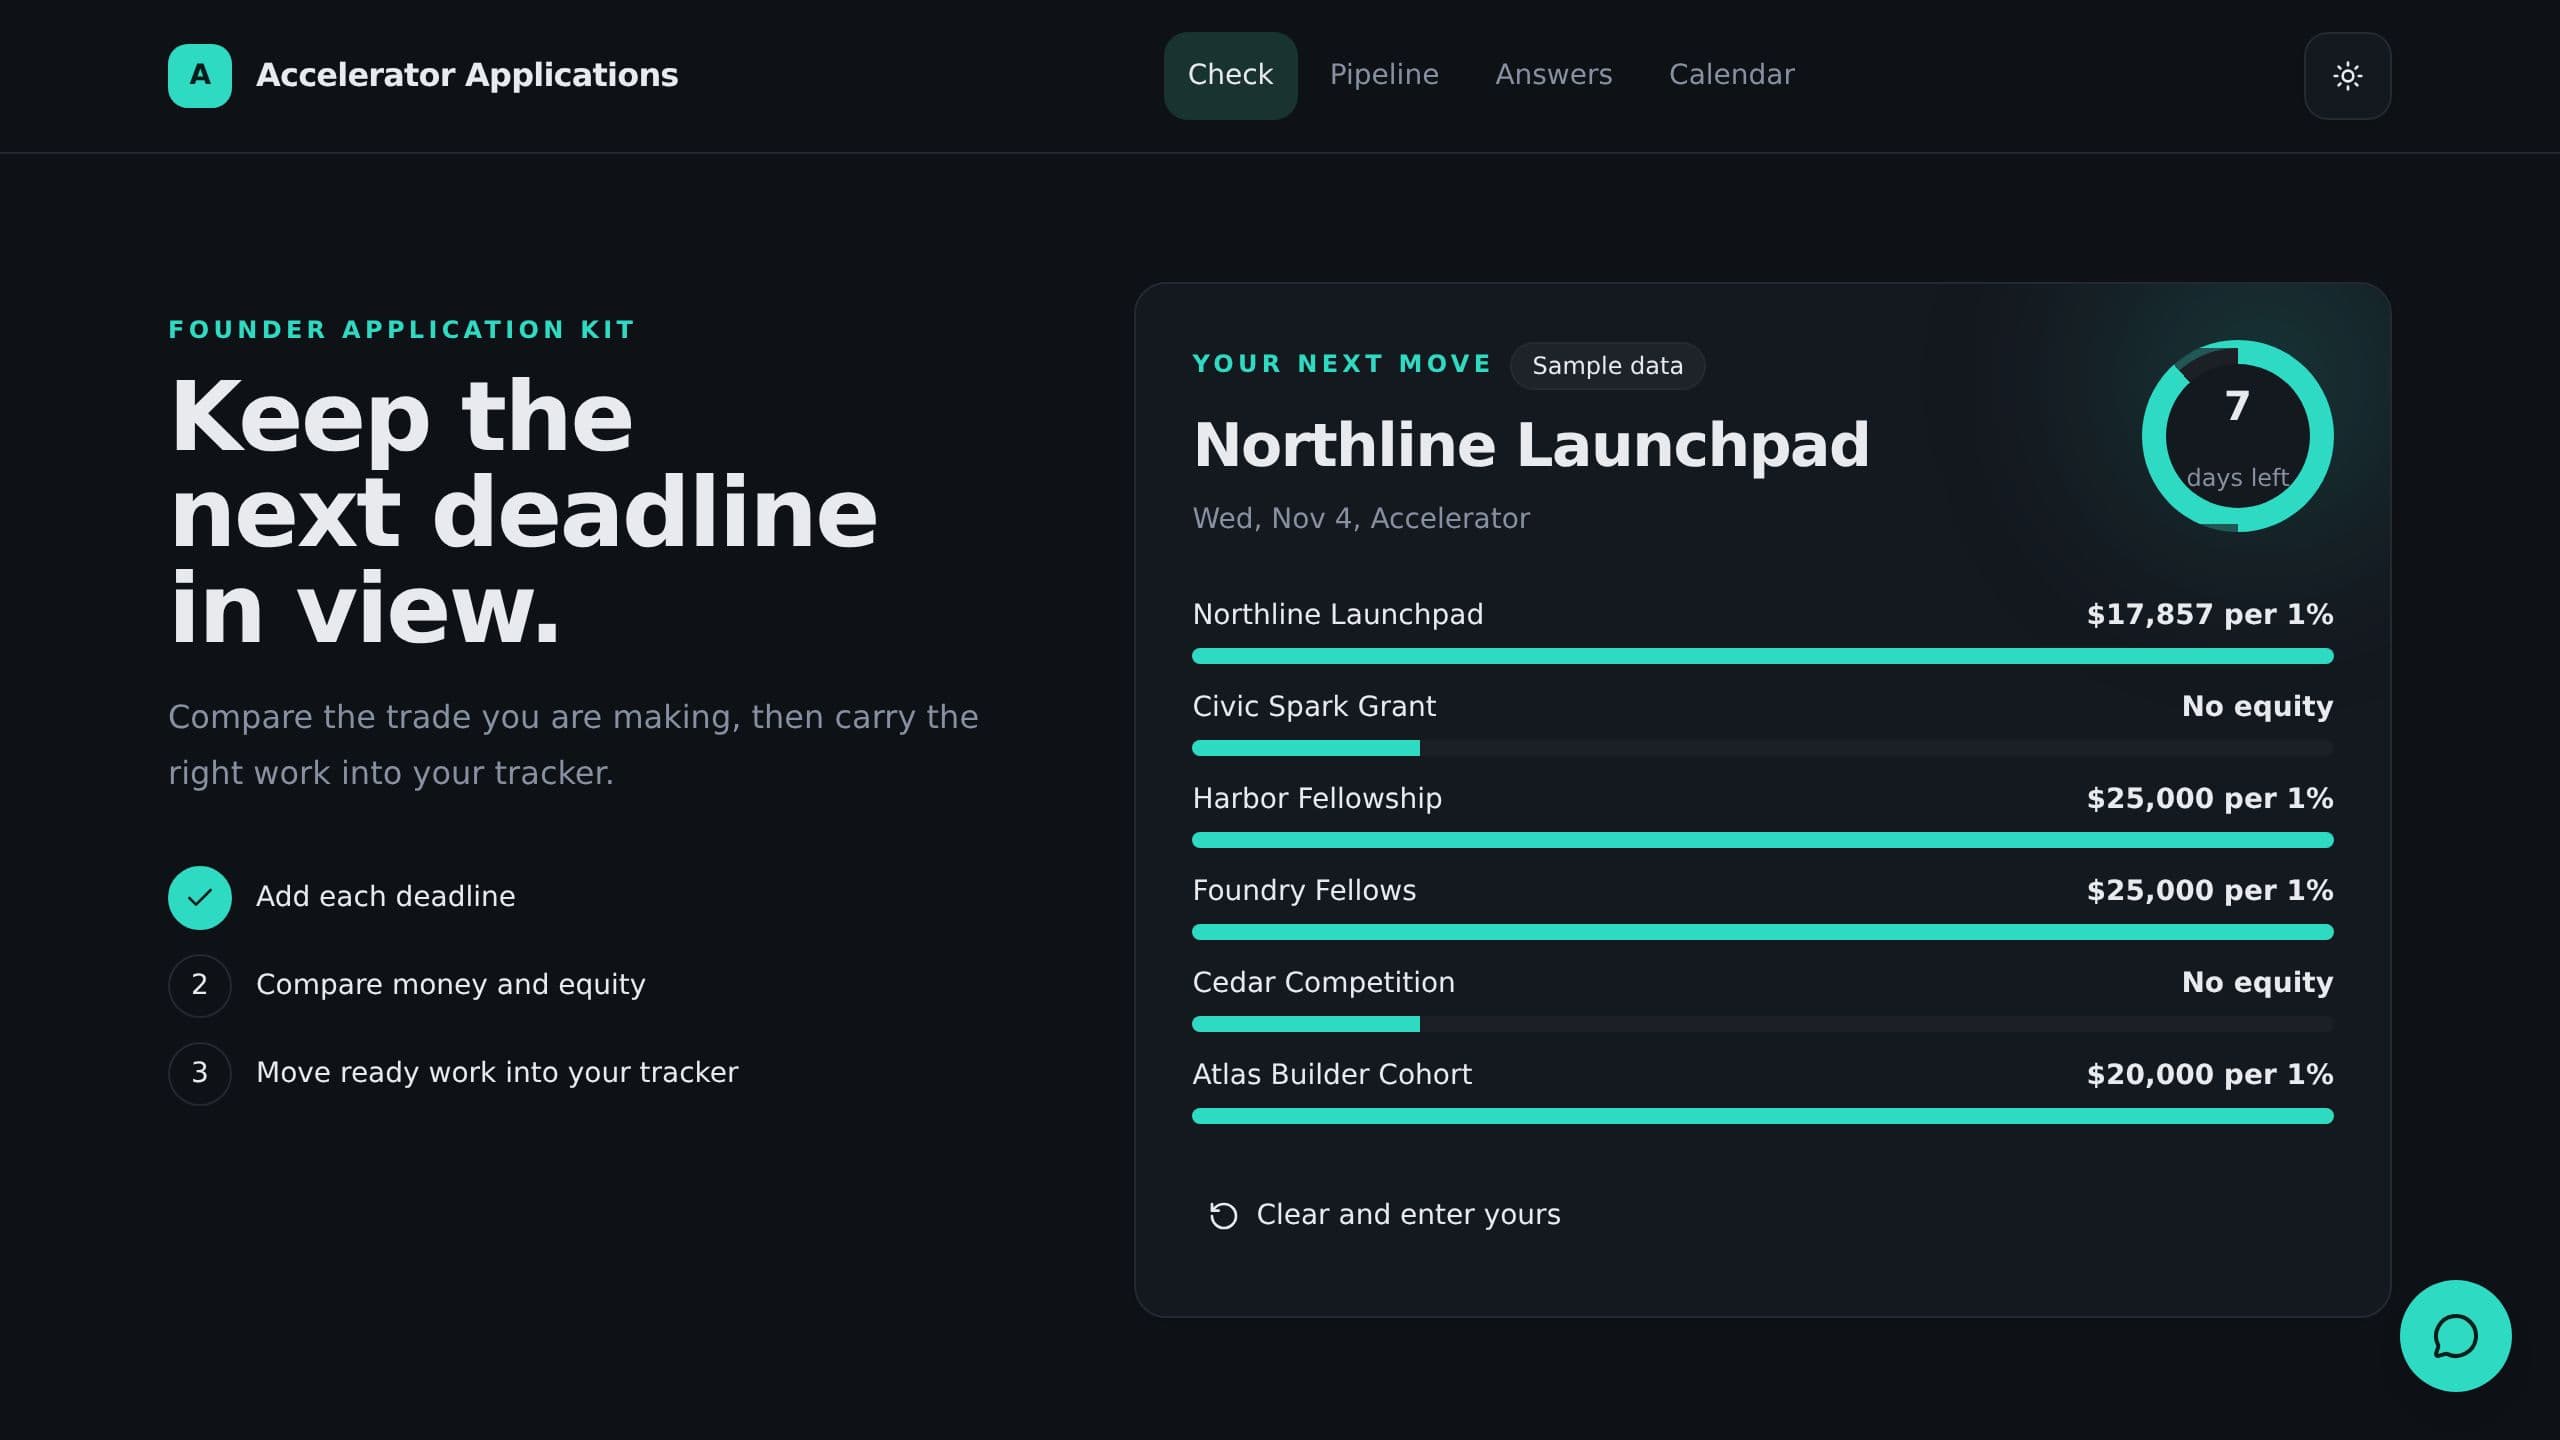The width and height of the screenshot is (2560, 1440).
Task: Click 'Wed, Nov 4, Accelerator' subtitle
Action: [1361, 519]
